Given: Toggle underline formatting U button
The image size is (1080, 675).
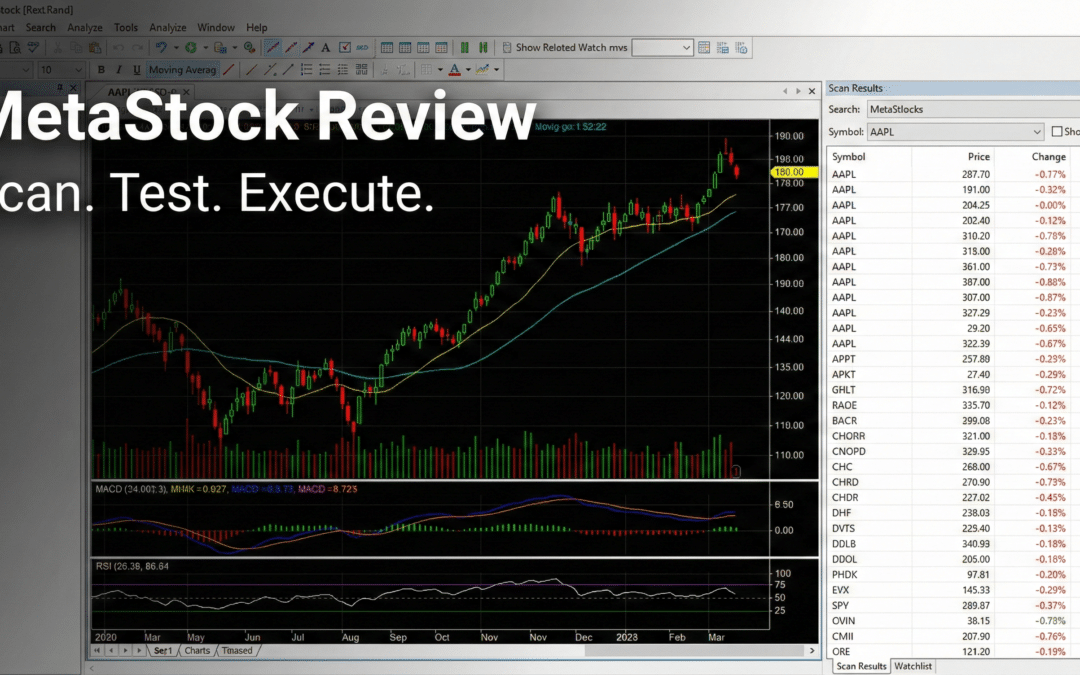Looking at the screenshot, I should tap(136, 70).
